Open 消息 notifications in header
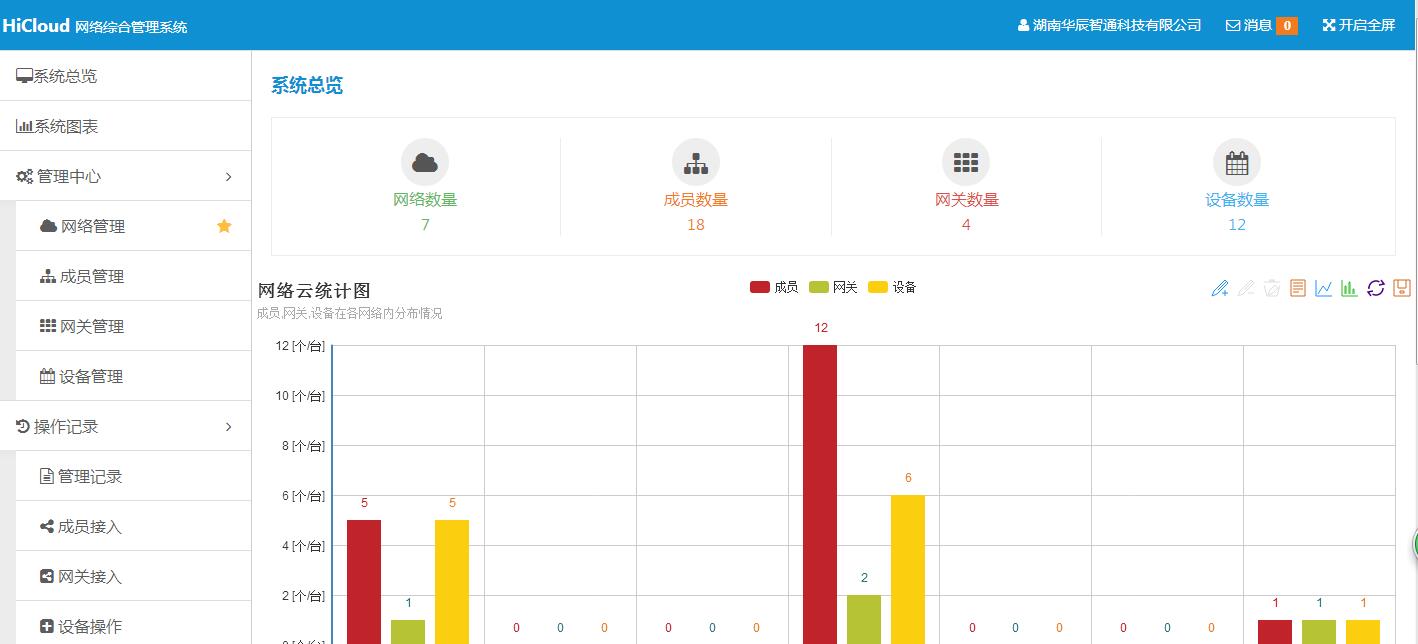Screen dimensions: 1418x644 click(1260, 25)
